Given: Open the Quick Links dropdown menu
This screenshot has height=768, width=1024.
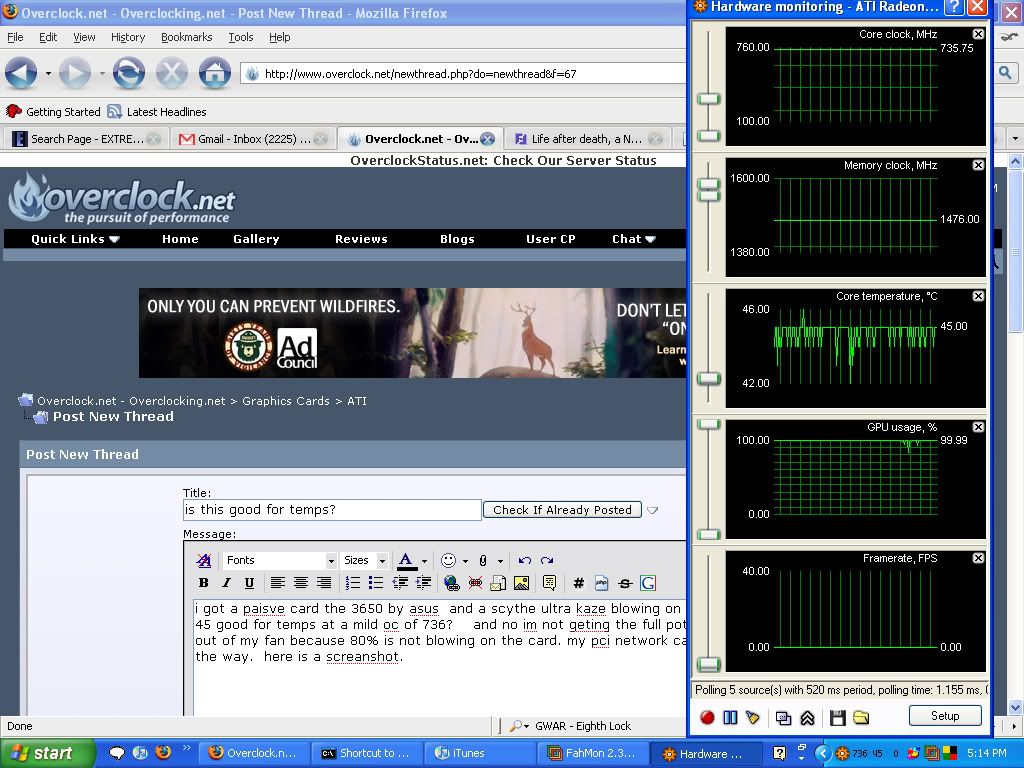Looking at the screenshot, I should pyautogui.click(x=75, y=239).
